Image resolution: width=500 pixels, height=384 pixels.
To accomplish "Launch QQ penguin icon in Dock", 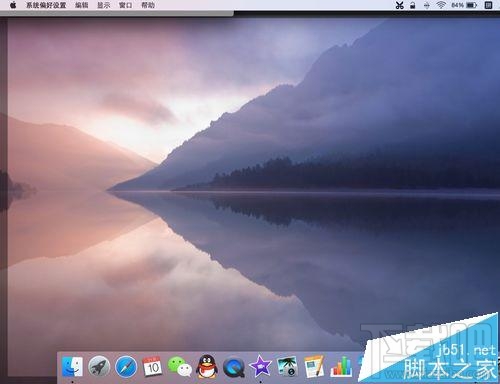I will [207, 367].
